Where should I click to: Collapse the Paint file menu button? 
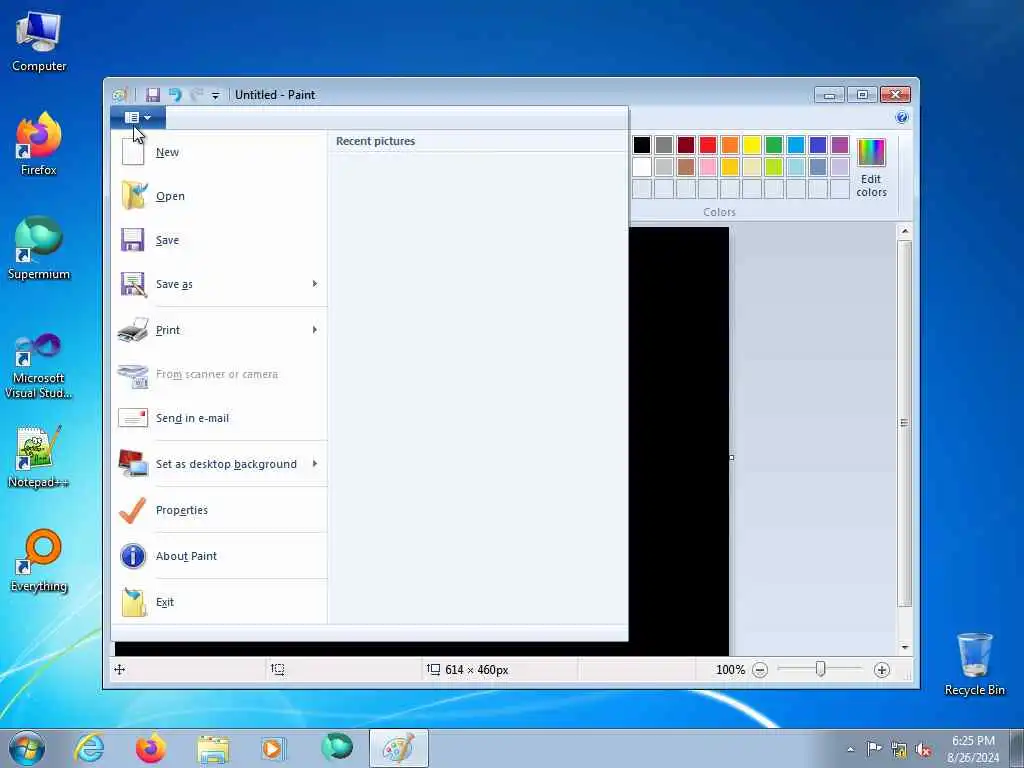pyautogui.click(x=138, y=118)
